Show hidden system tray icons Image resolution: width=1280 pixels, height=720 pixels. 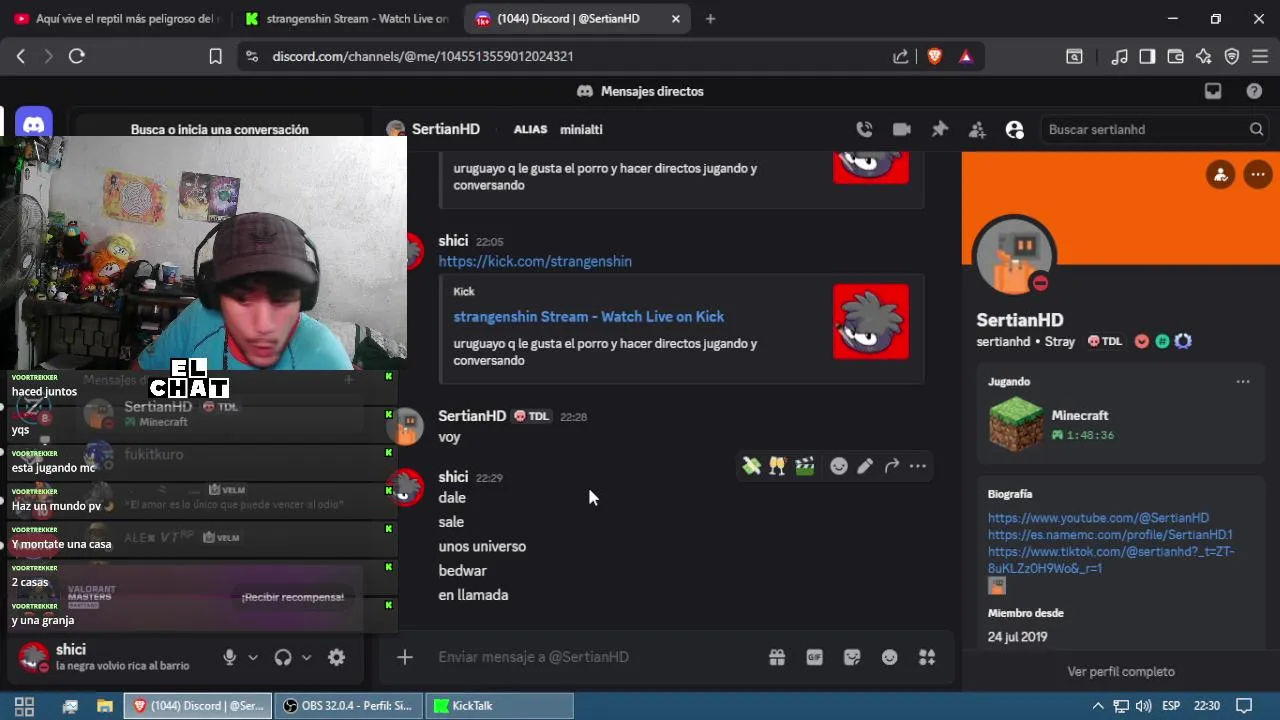click(x=1099, y=705)
